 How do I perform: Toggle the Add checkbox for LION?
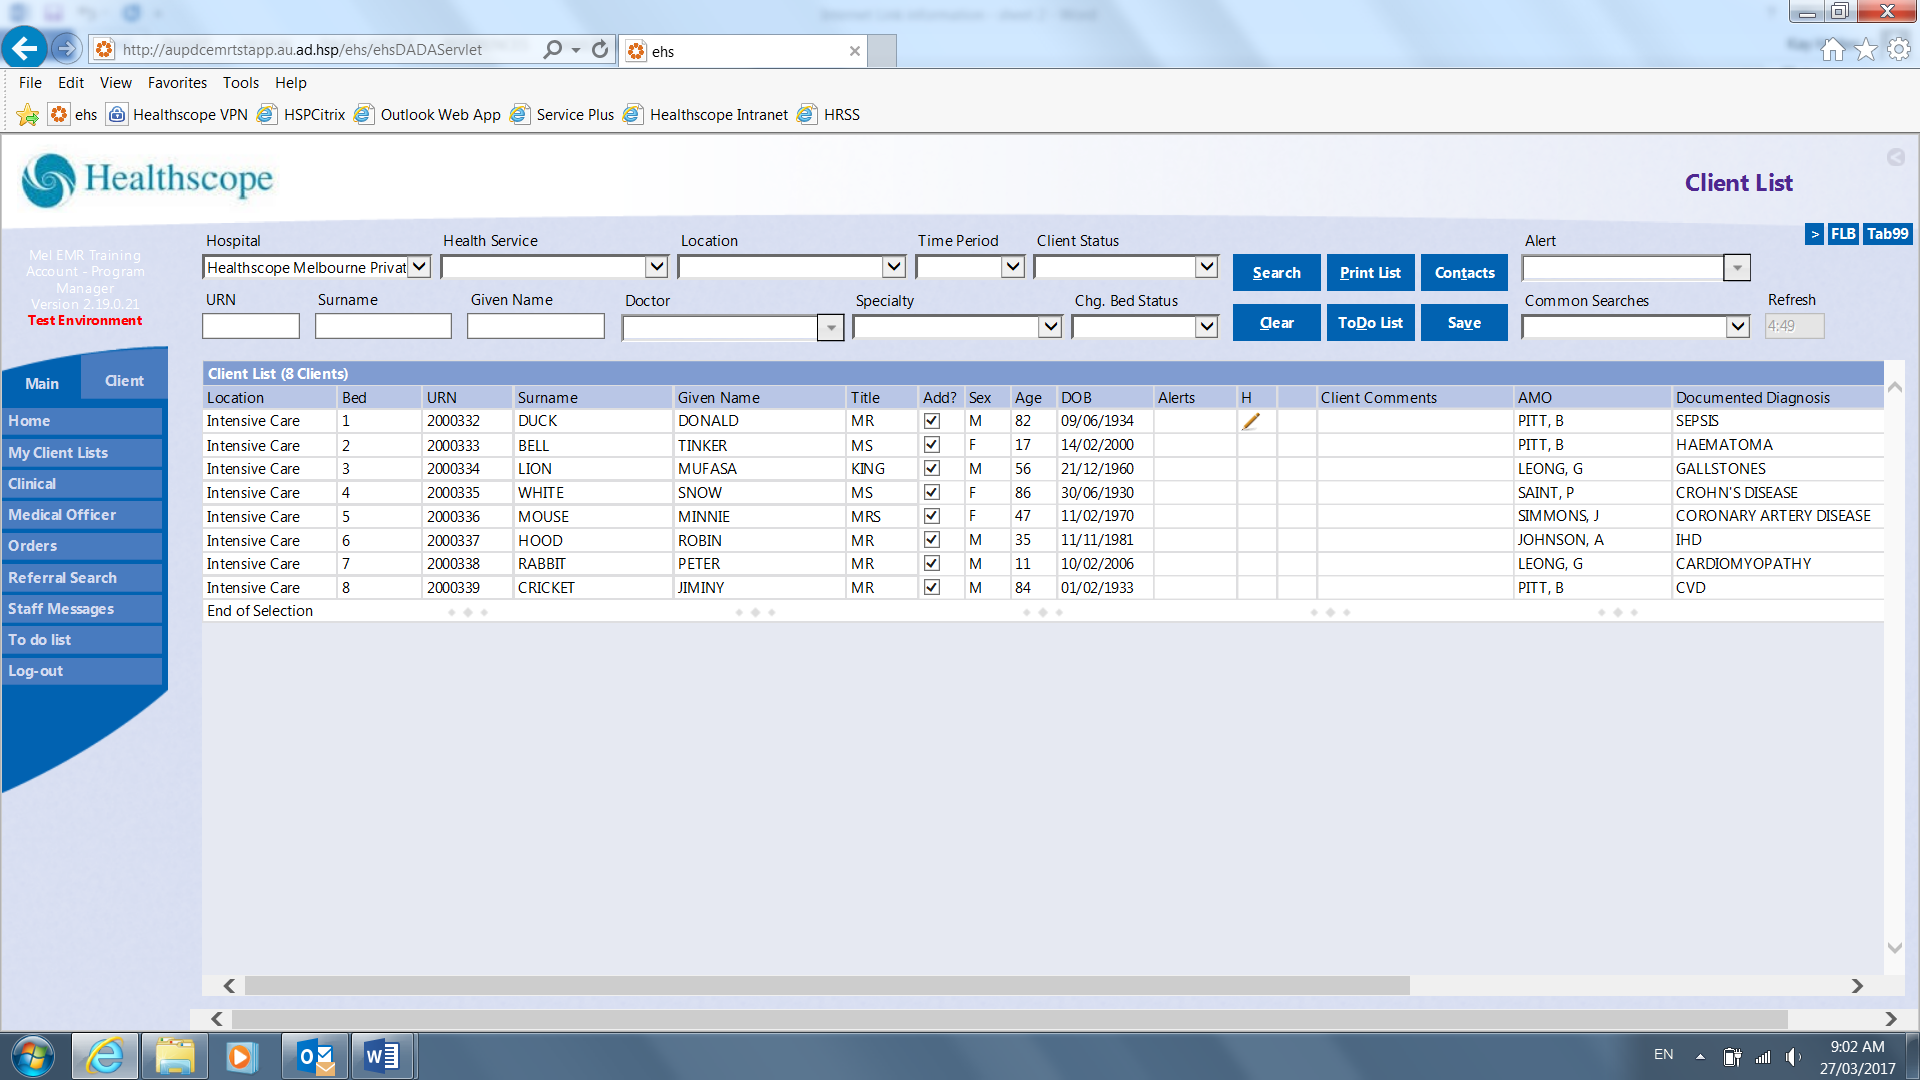(x=932, y=468)
